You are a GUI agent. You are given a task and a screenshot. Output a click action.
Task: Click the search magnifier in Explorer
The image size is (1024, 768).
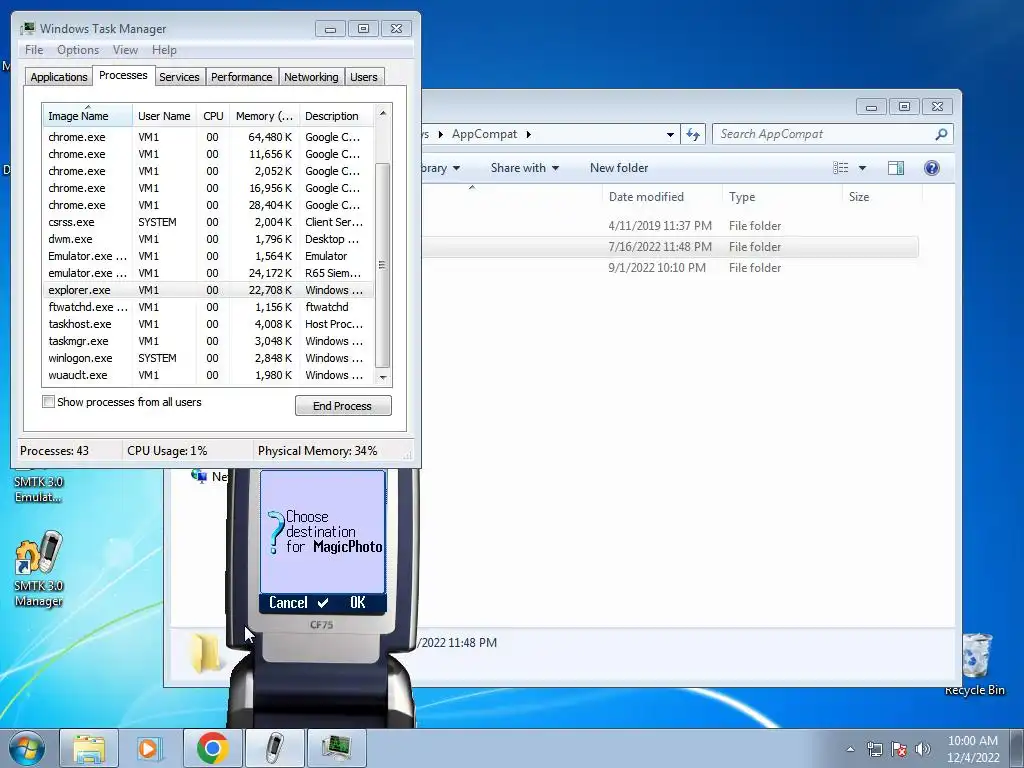coord(941,134)
